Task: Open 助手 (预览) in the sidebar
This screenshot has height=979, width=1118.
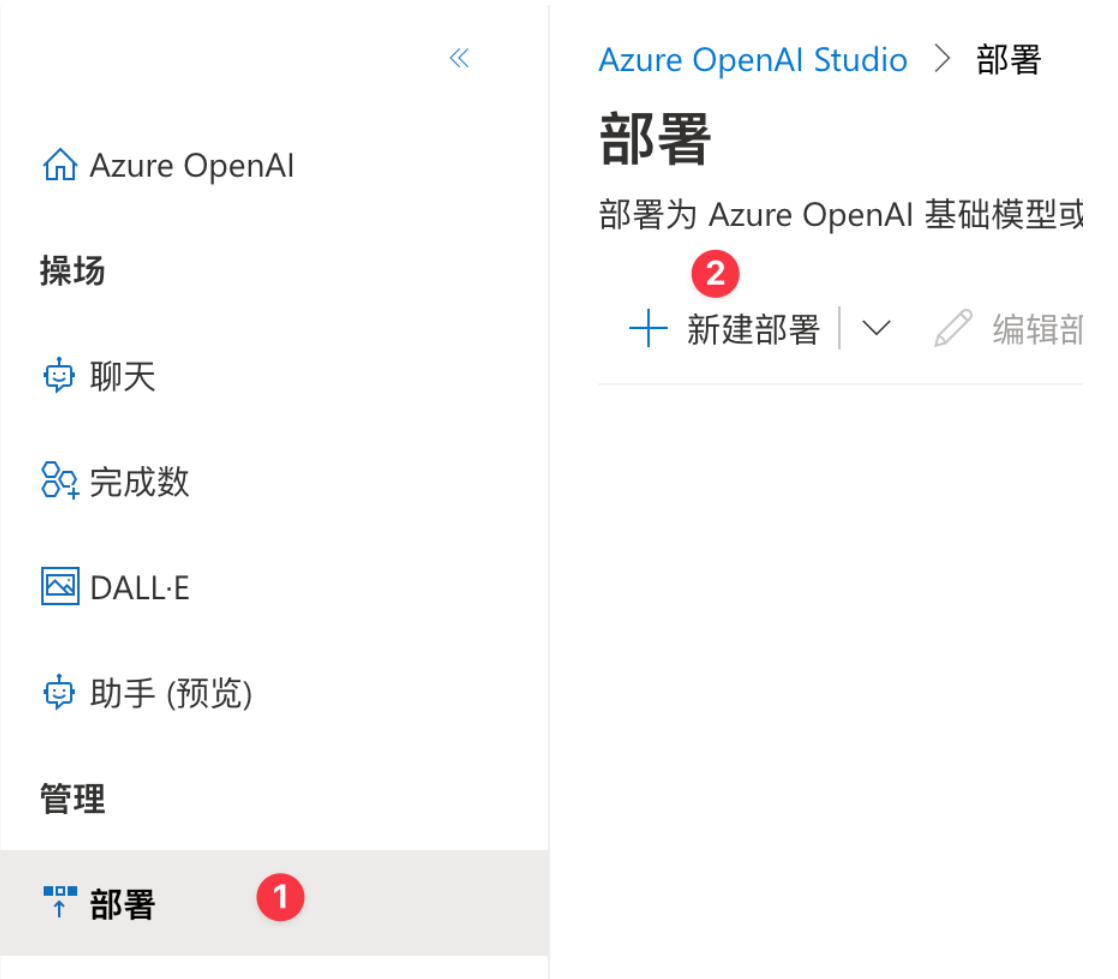Action: (170, 693)
